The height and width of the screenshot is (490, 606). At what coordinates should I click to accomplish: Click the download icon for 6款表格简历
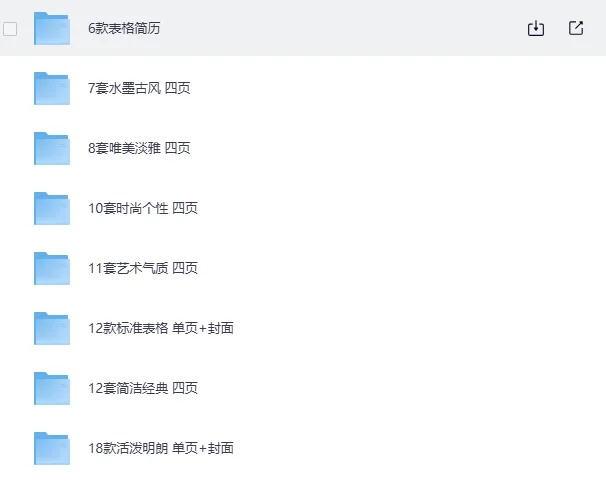point(536,29)
